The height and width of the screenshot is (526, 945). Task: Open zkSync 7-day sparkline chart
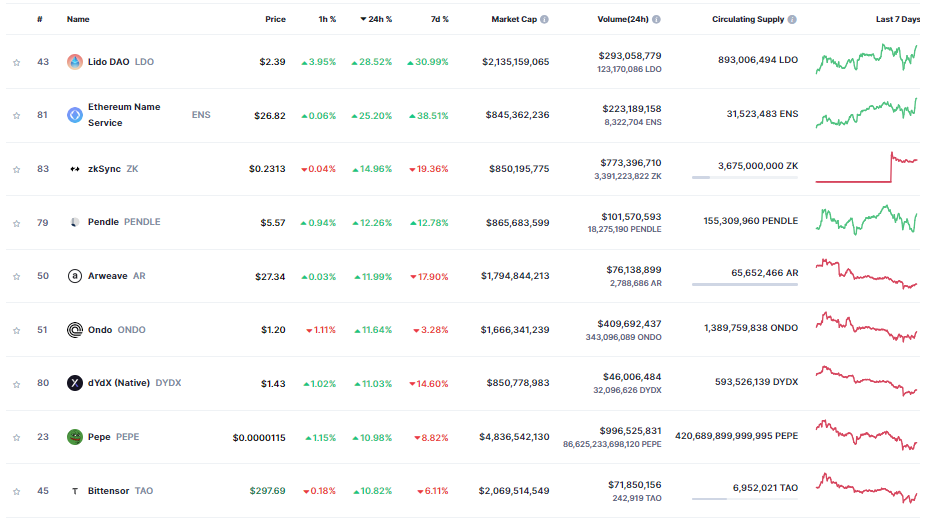867,167
